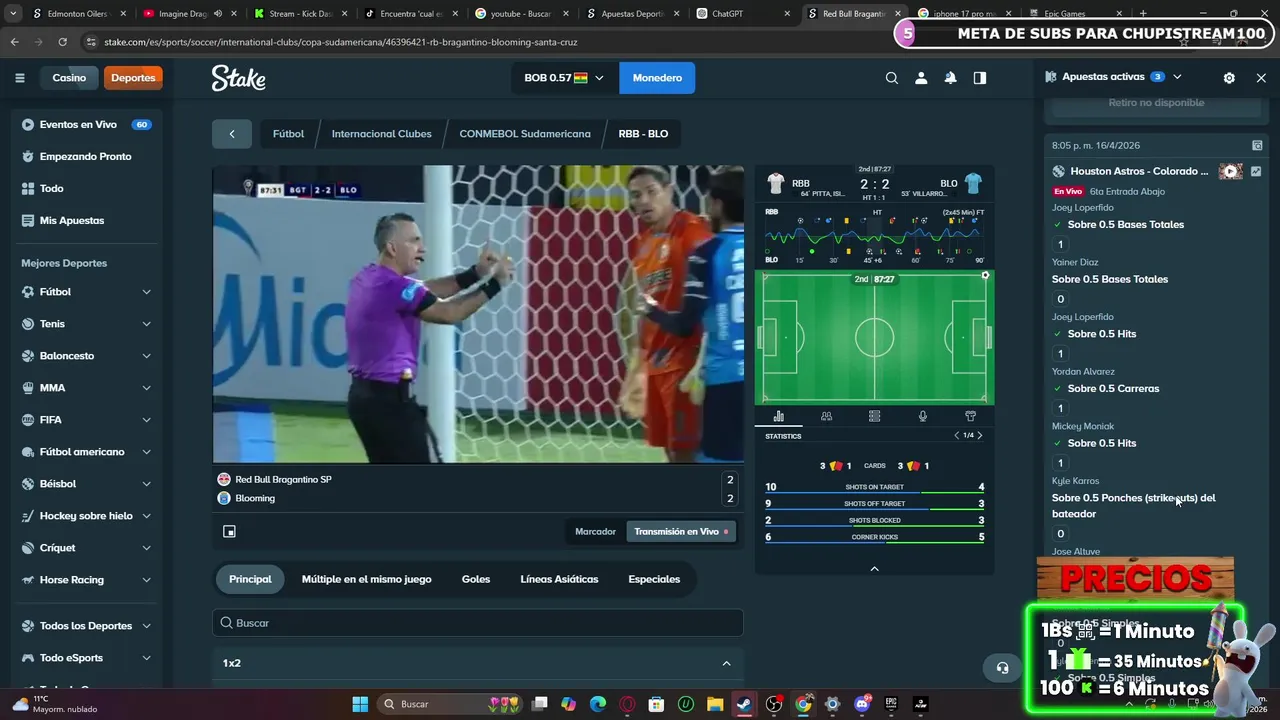This screenshot has height=720, width=1280.
Task: Open the stats chart icon for Houston Astros bet
Action: (x=1256, y=171)
